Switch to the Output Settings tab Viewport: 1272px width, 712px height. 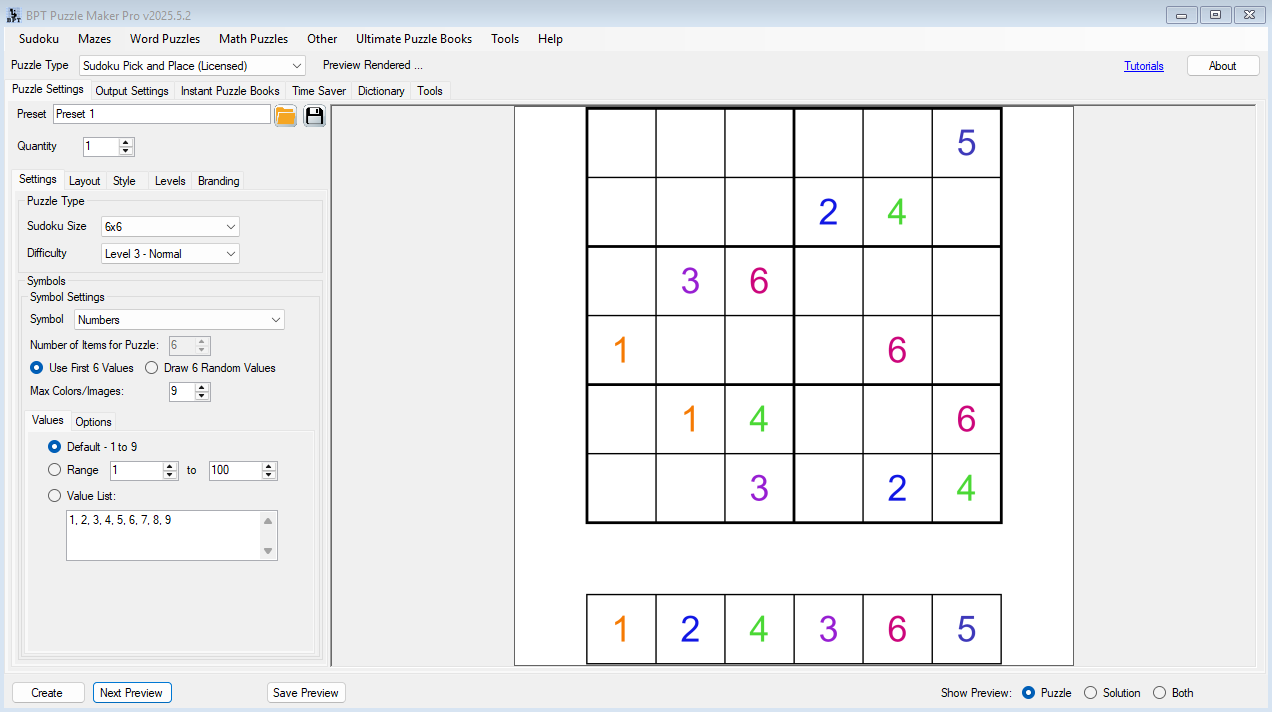(x=131, y=90)
